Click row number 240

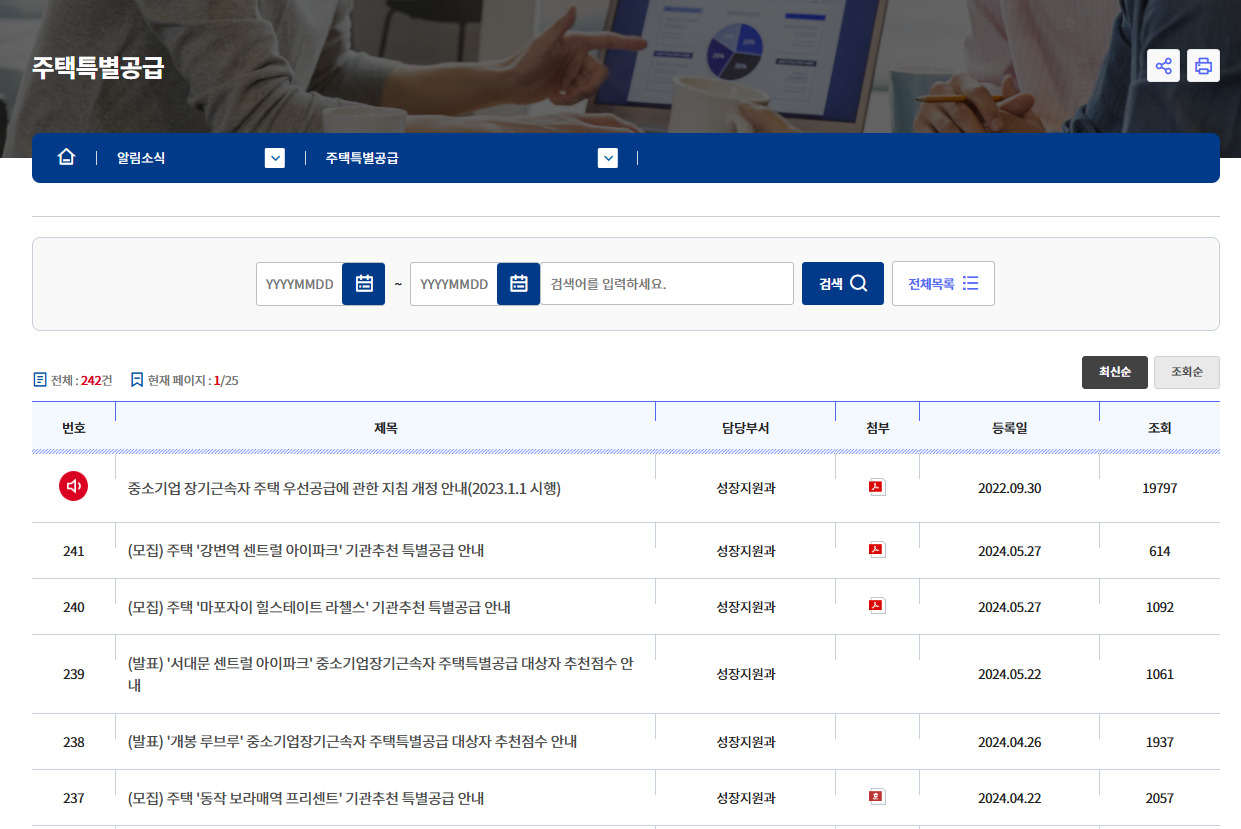point(73,607)
